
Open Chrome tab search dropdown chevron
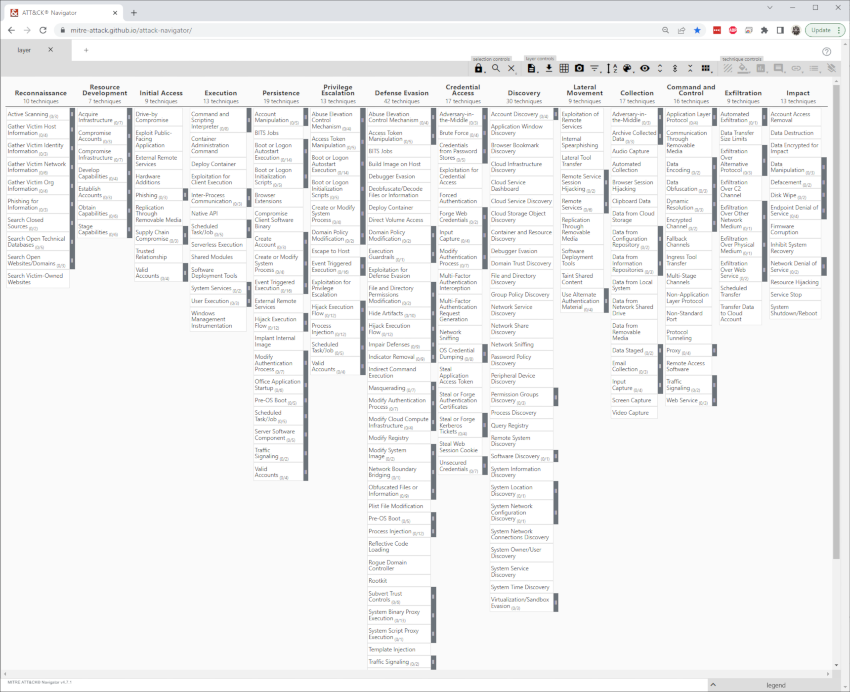tap(769, 8)
